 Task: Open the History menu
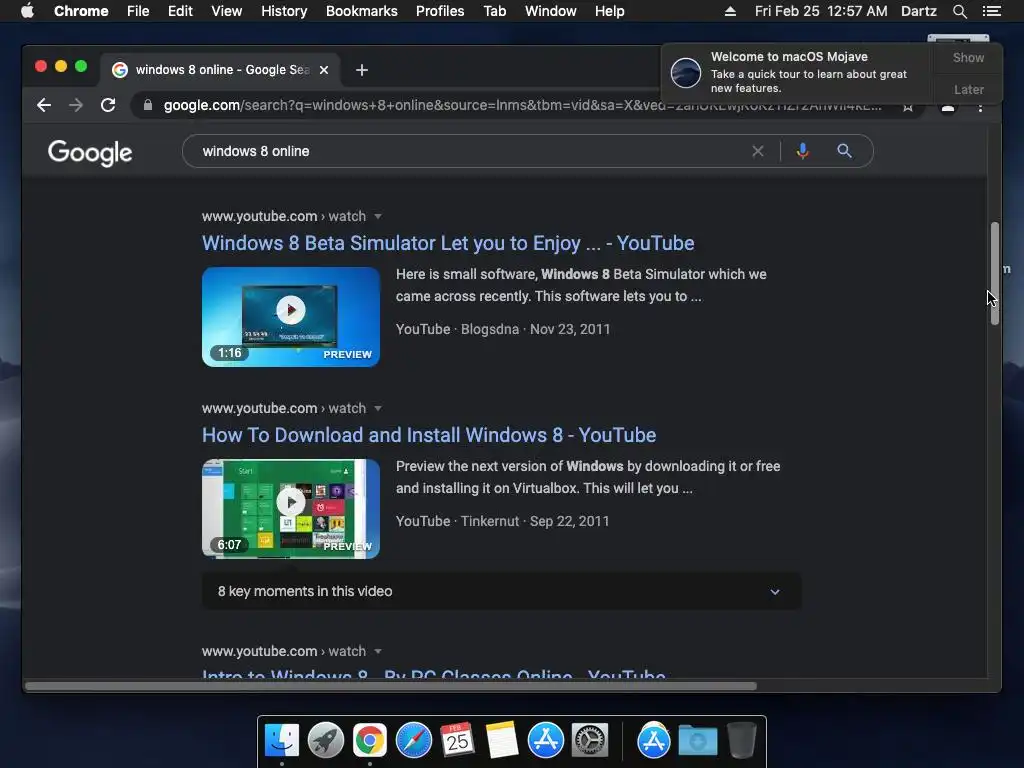coord(284,11)
